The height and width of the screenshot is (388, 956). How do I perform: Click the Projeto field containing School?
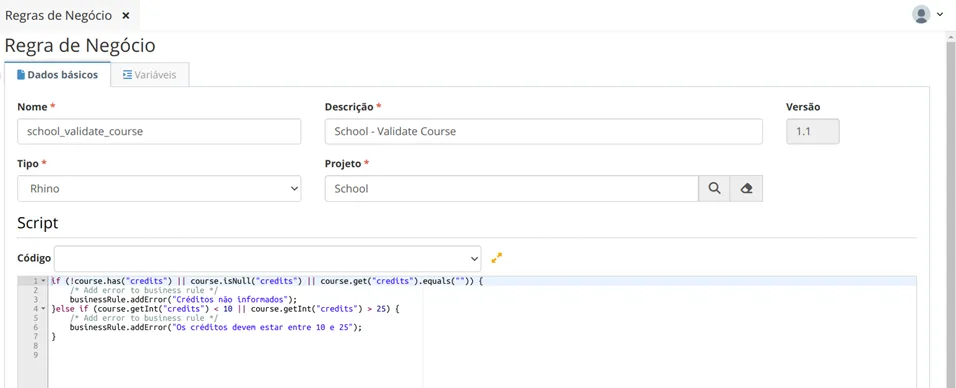pyautogui.click(x=511, y=189)
